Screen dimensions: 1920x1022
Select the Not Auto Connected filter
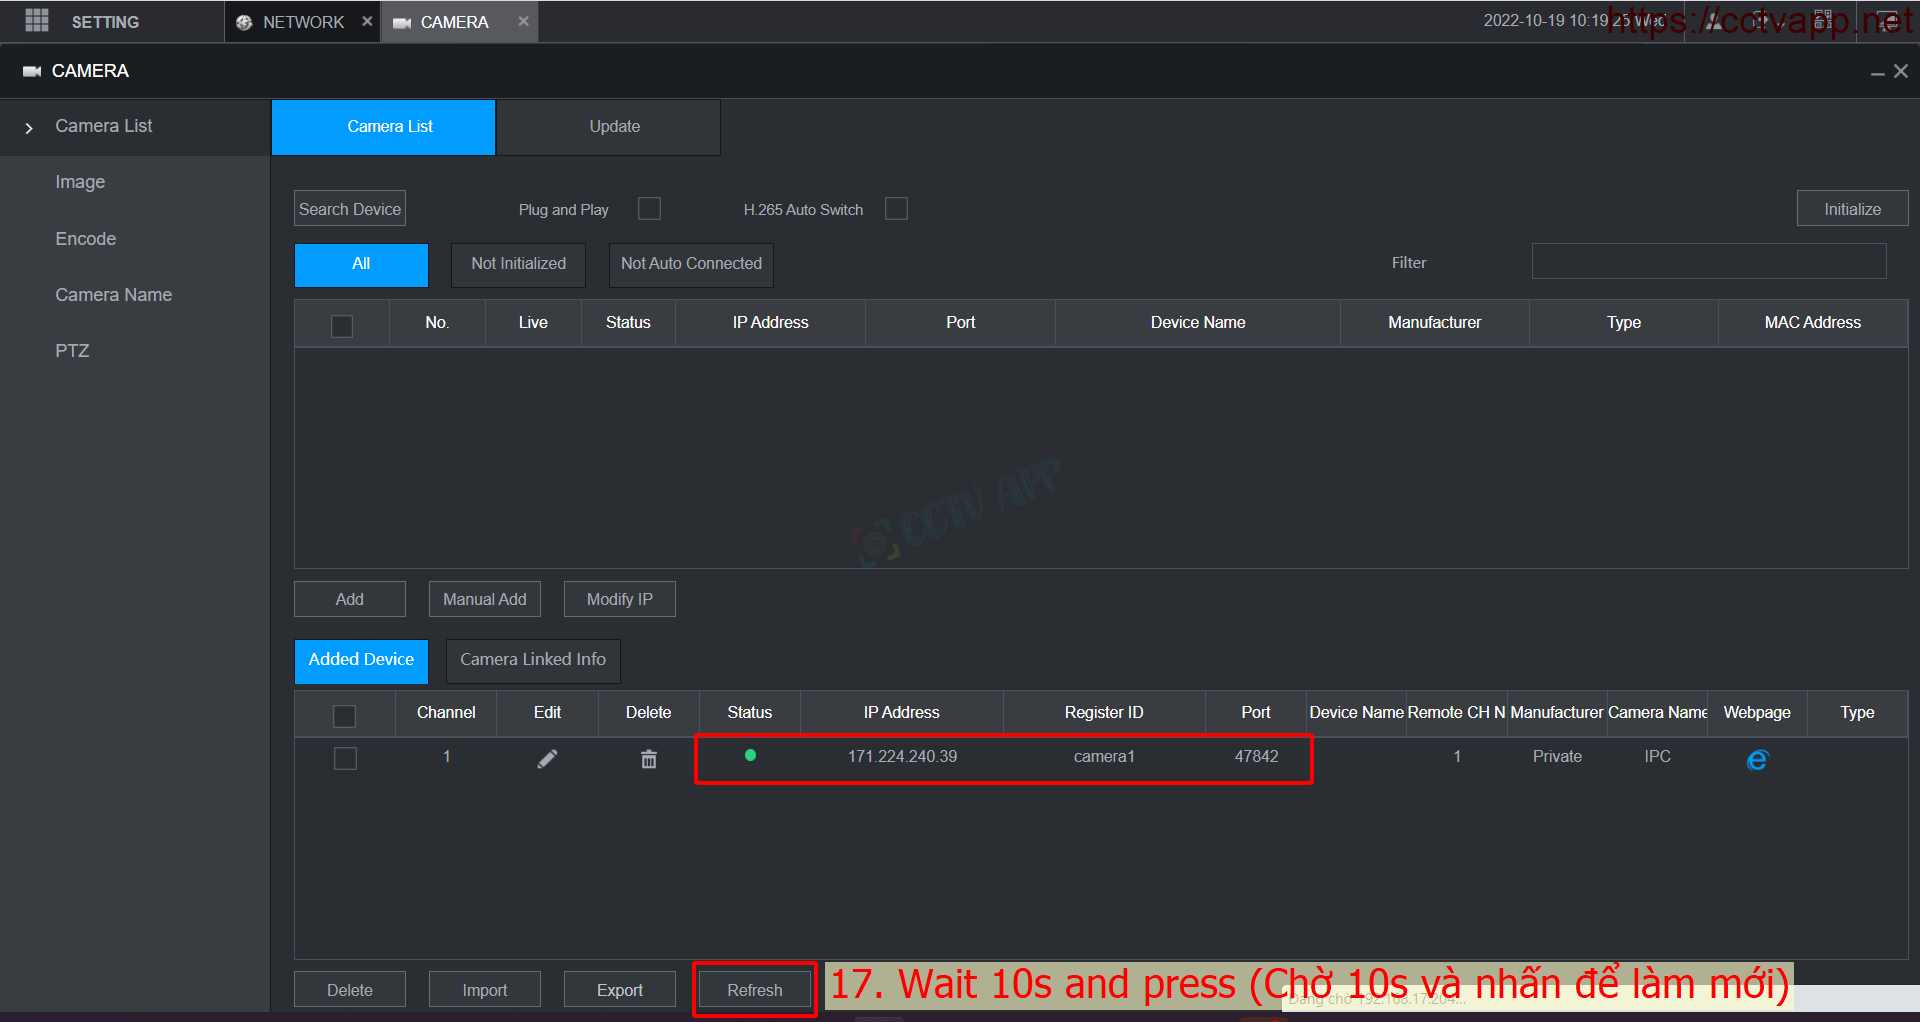691,264
